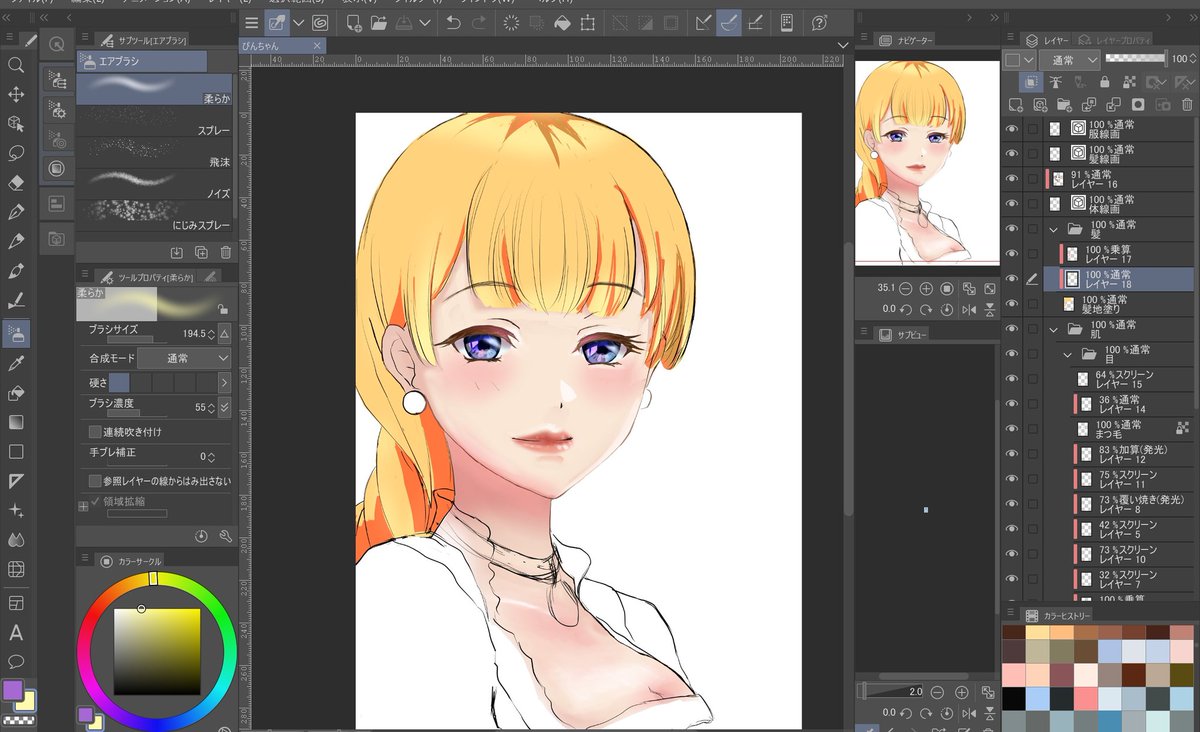Select レイヤー 18 layer
1200x732 pixels.
point(1121,279)
